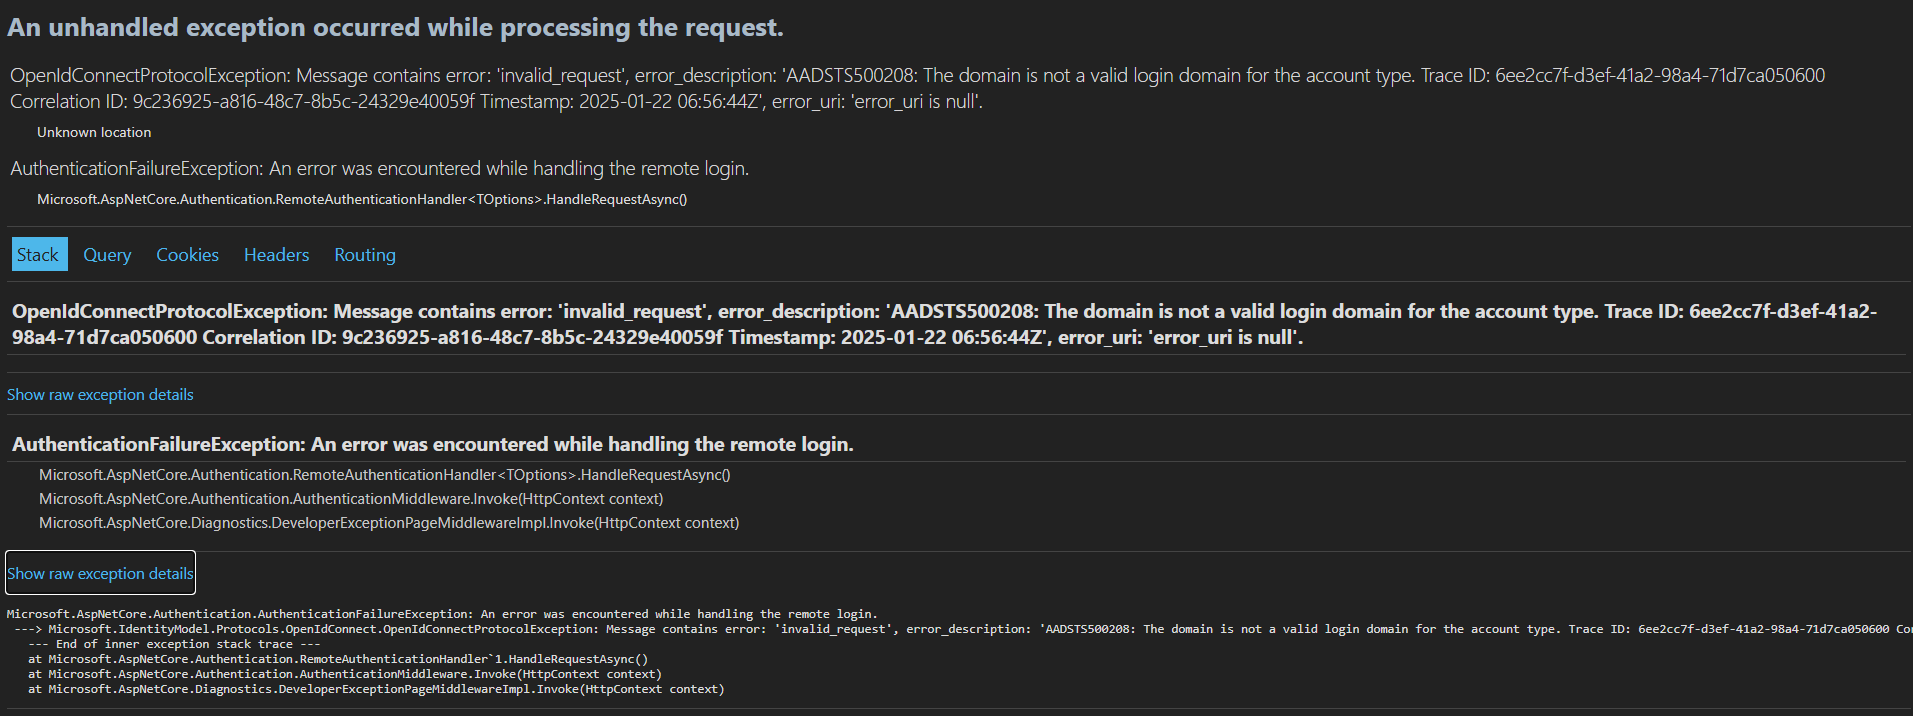Switch to the Routing tab
The width and height of the screenshot is (1913, 716).
tap(363, 254)
